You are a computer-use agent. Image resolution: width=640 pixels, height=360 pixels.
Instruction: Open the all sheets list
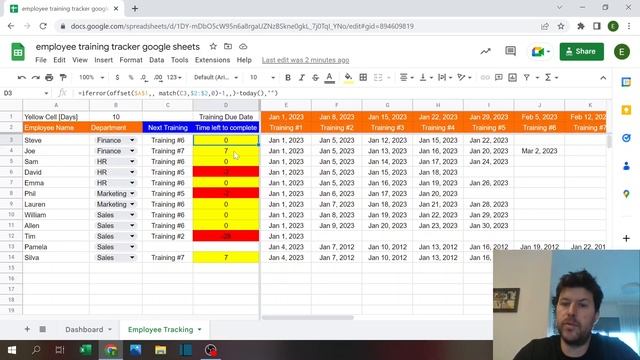42,329
